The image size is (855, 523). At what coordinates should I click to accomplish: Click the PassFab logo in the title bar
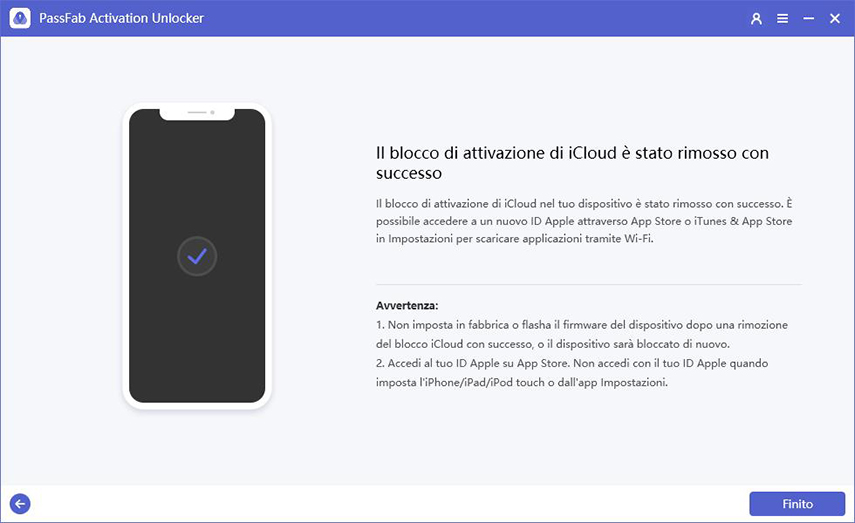coord(19,18)
